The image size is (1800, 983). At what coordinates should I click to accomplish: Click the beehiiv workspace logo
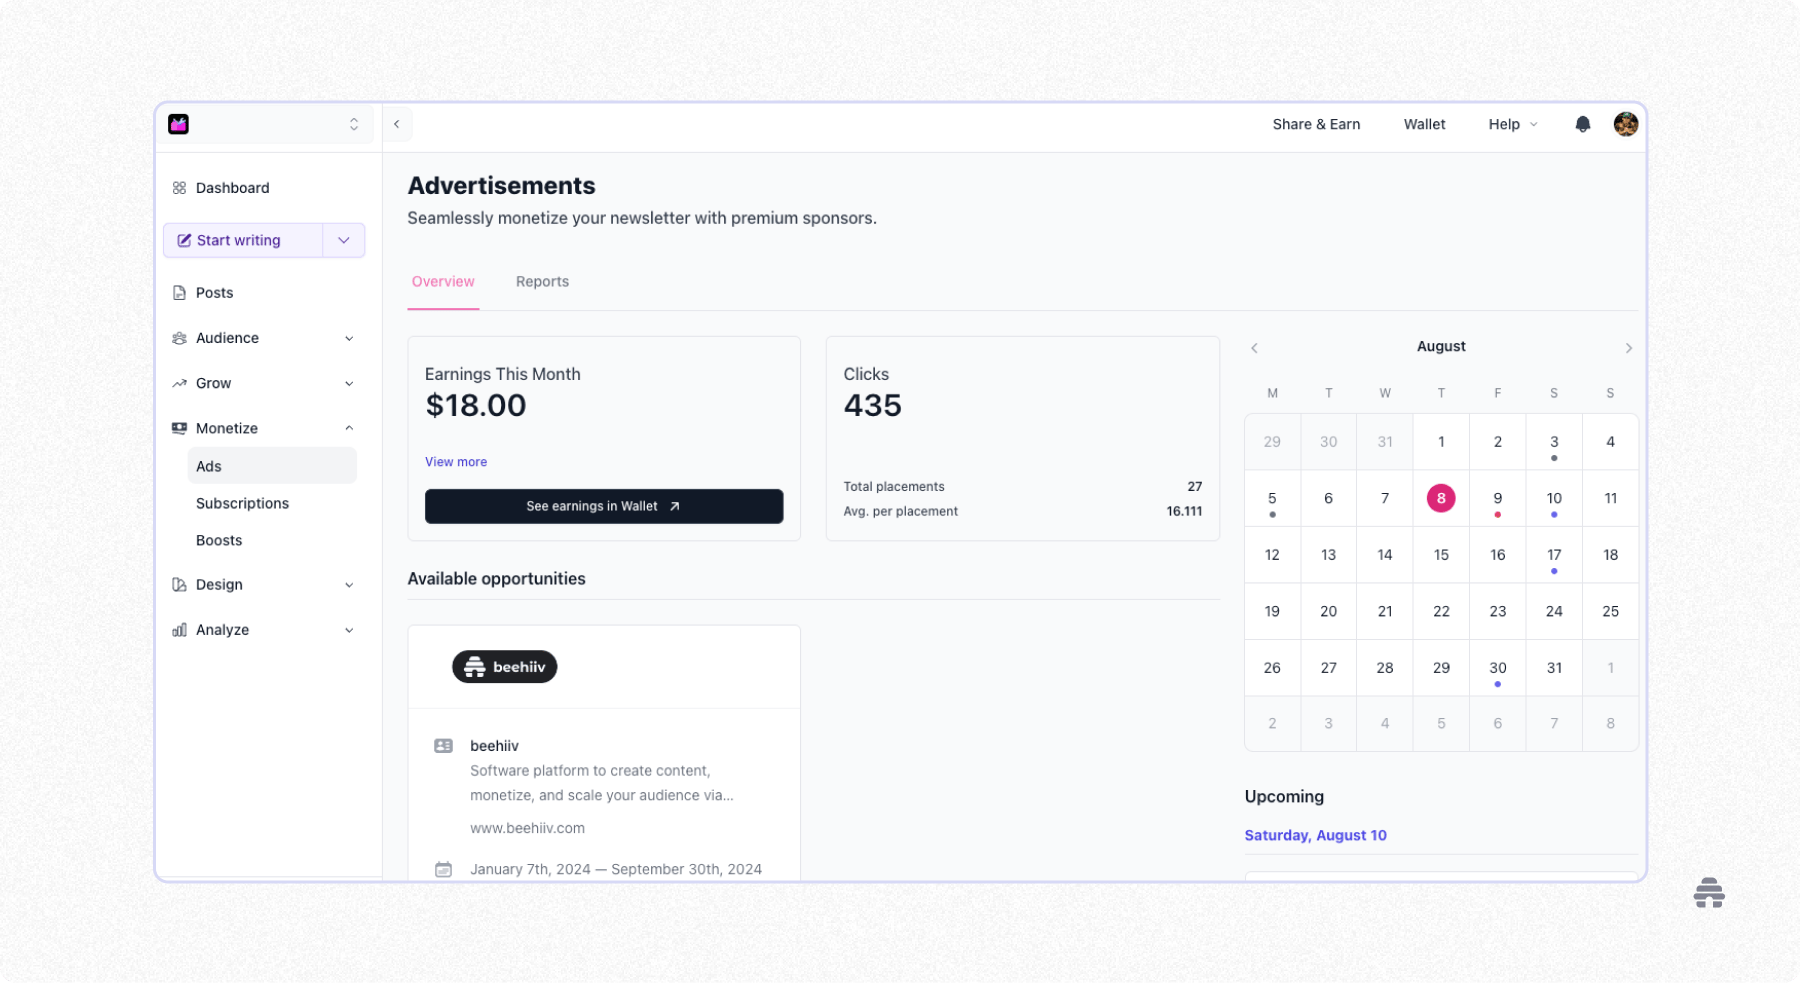(178, 123)
